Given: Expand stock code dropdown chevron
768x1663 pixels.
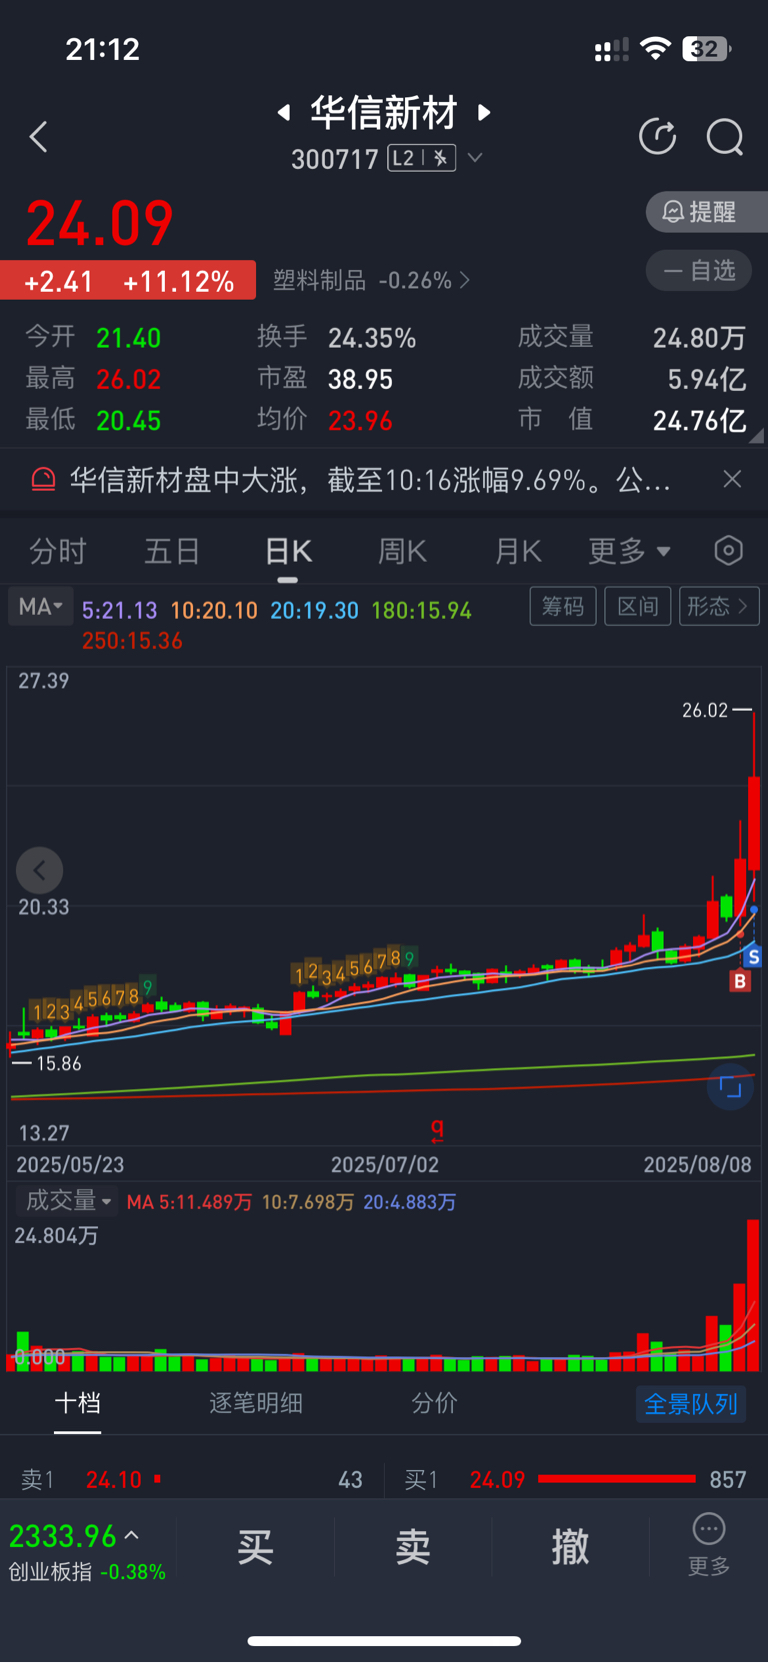Looking at the screenshot, I should click(x=475, y=158).
